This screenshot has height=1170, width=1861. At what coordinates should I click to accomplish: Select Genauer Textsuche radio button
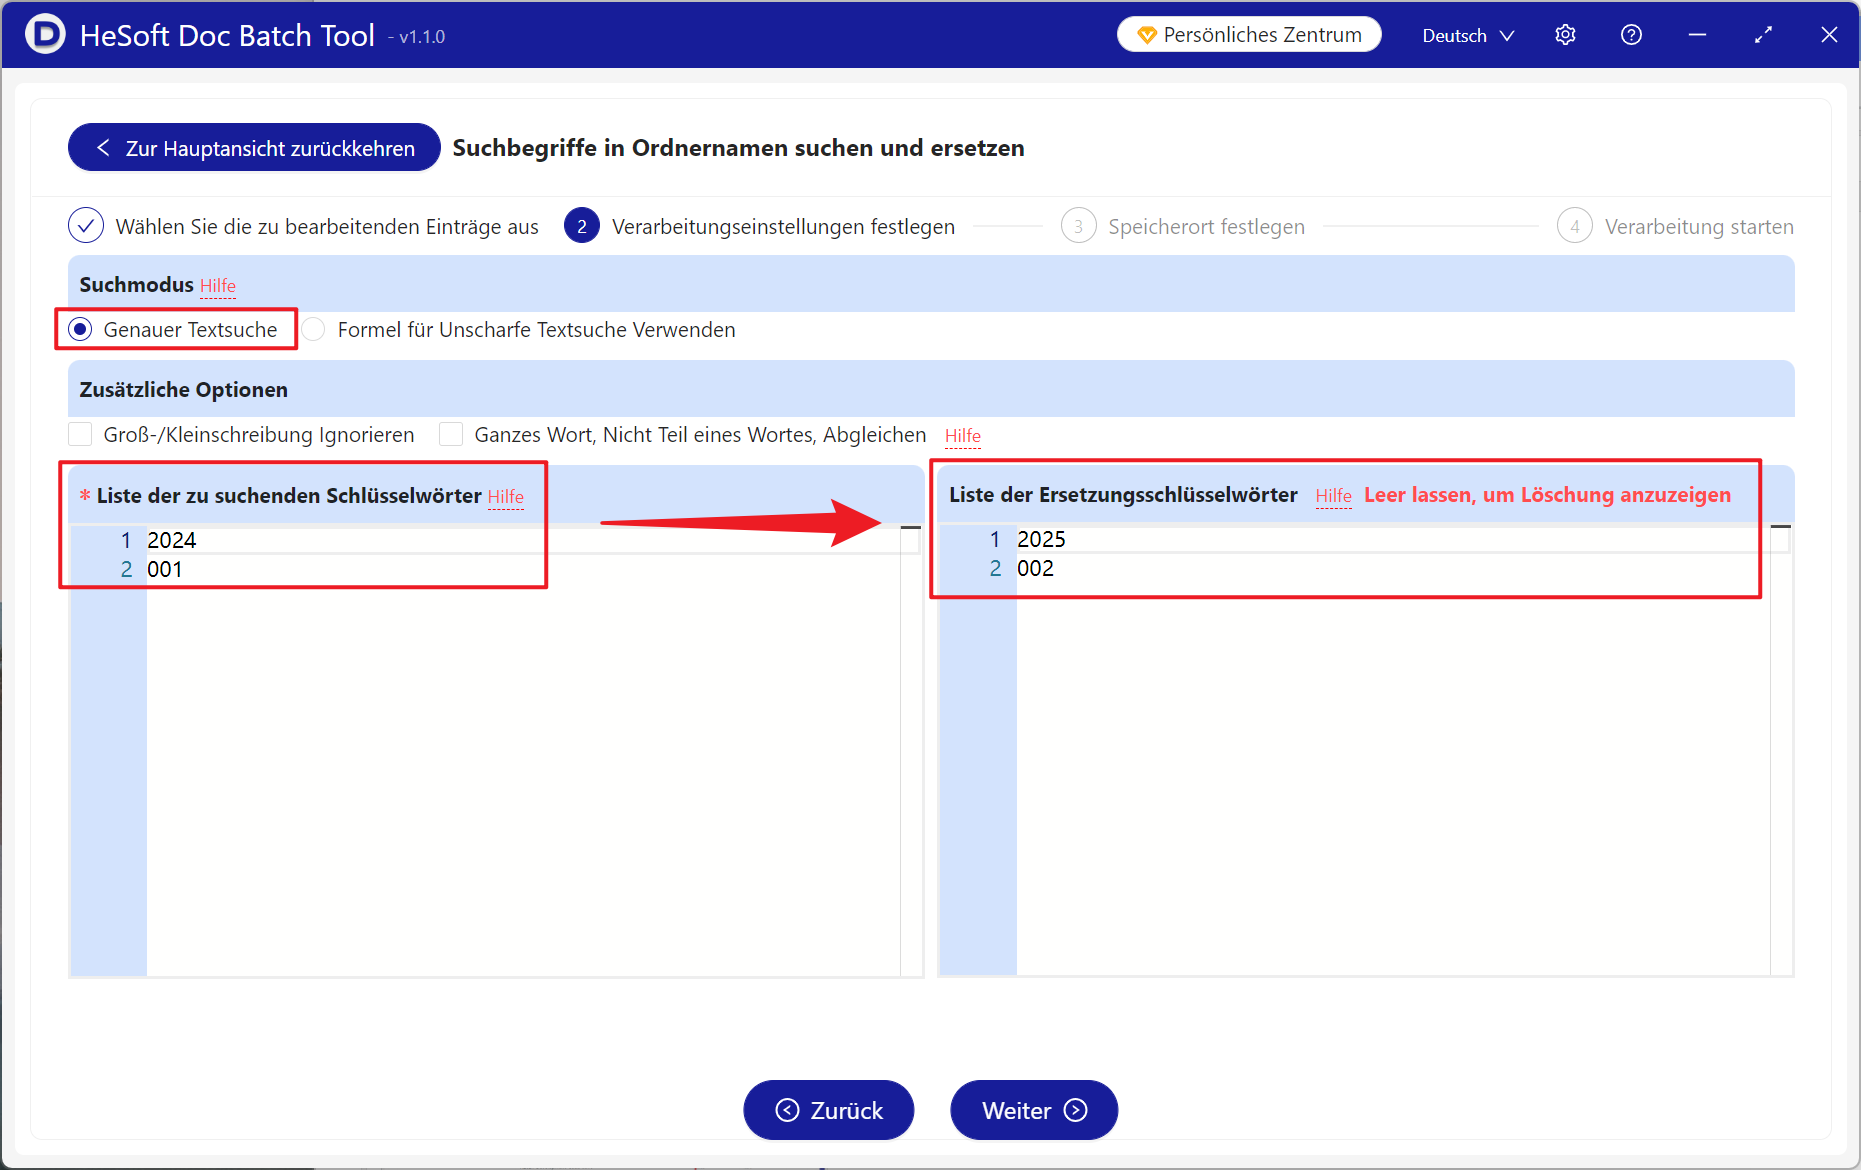81,329
